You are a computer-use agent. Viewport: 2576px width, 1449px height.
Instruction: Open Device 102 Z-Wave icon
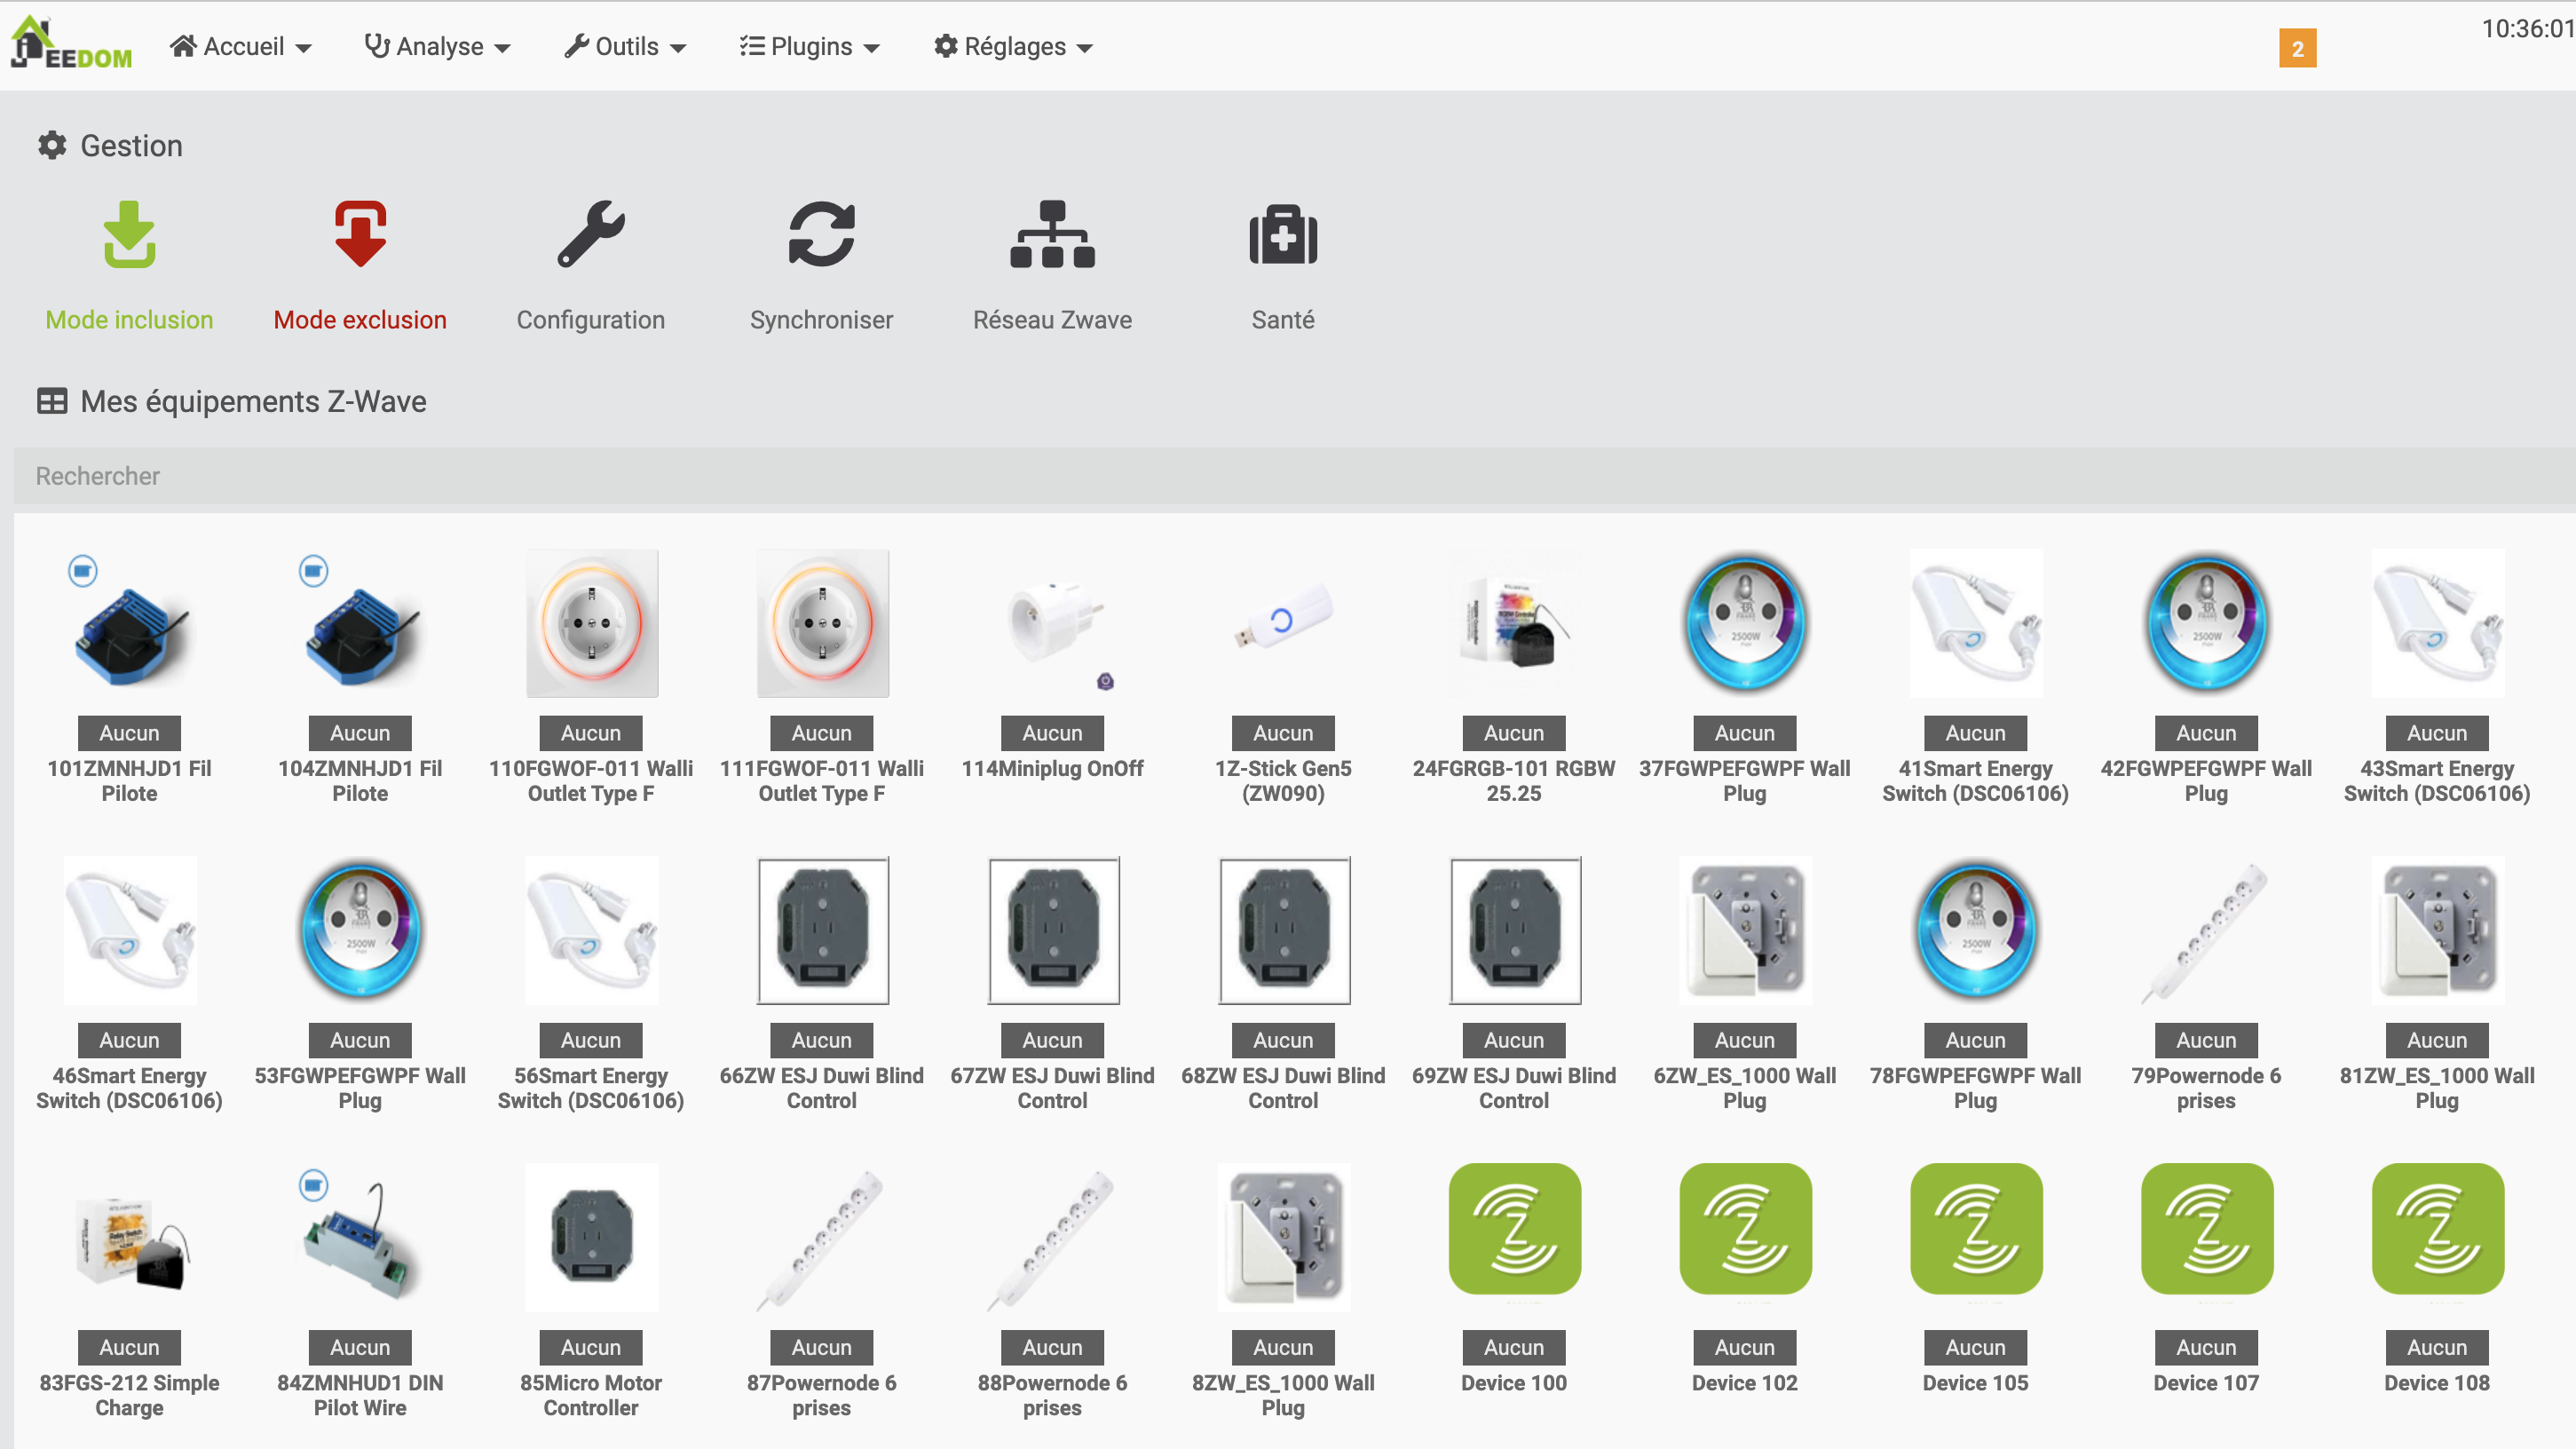1746,1229
